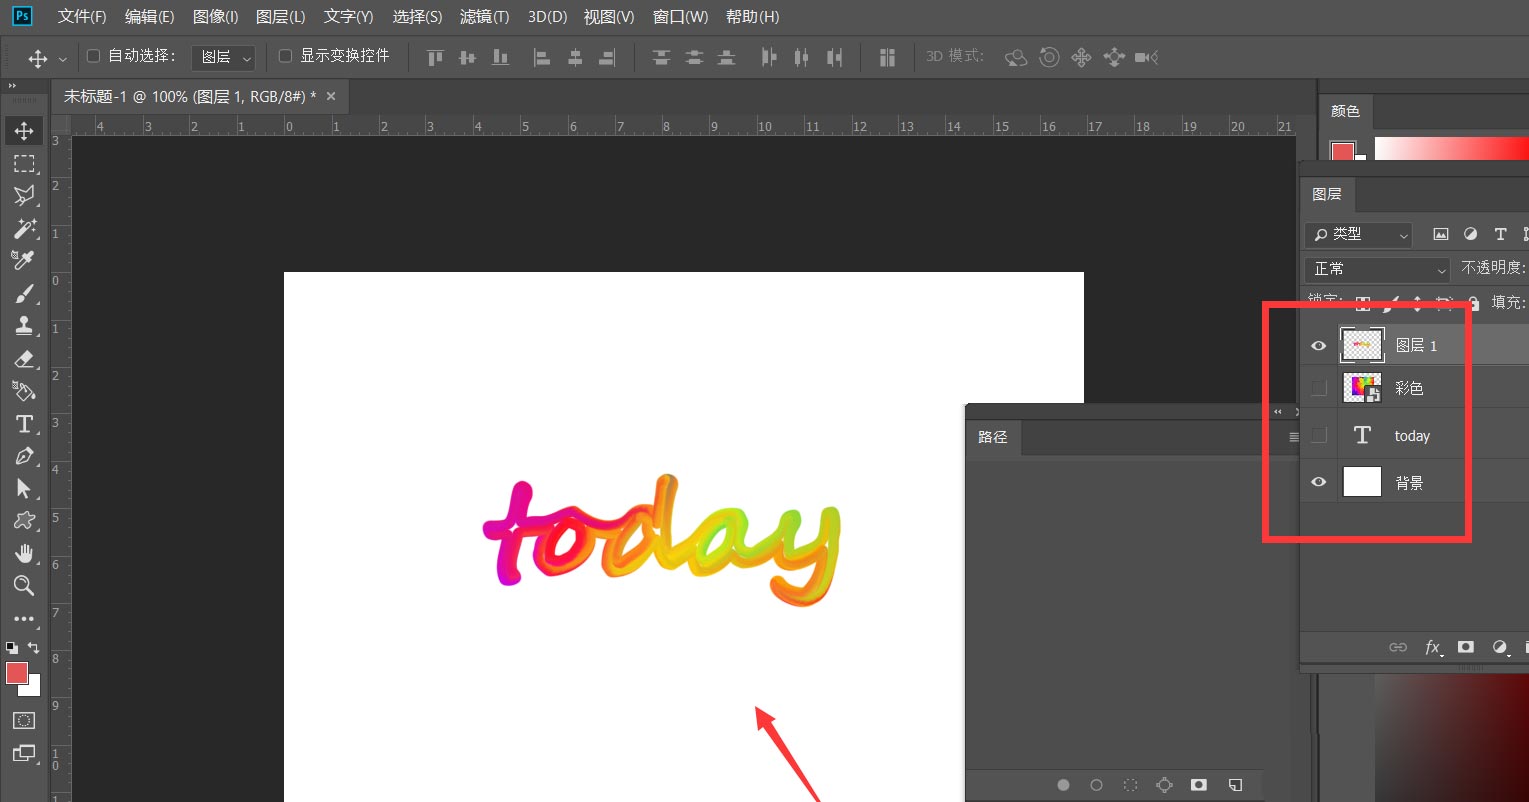Select the Brush tool
This screenshot has width=1529, height=802.
tap(24, 293)
